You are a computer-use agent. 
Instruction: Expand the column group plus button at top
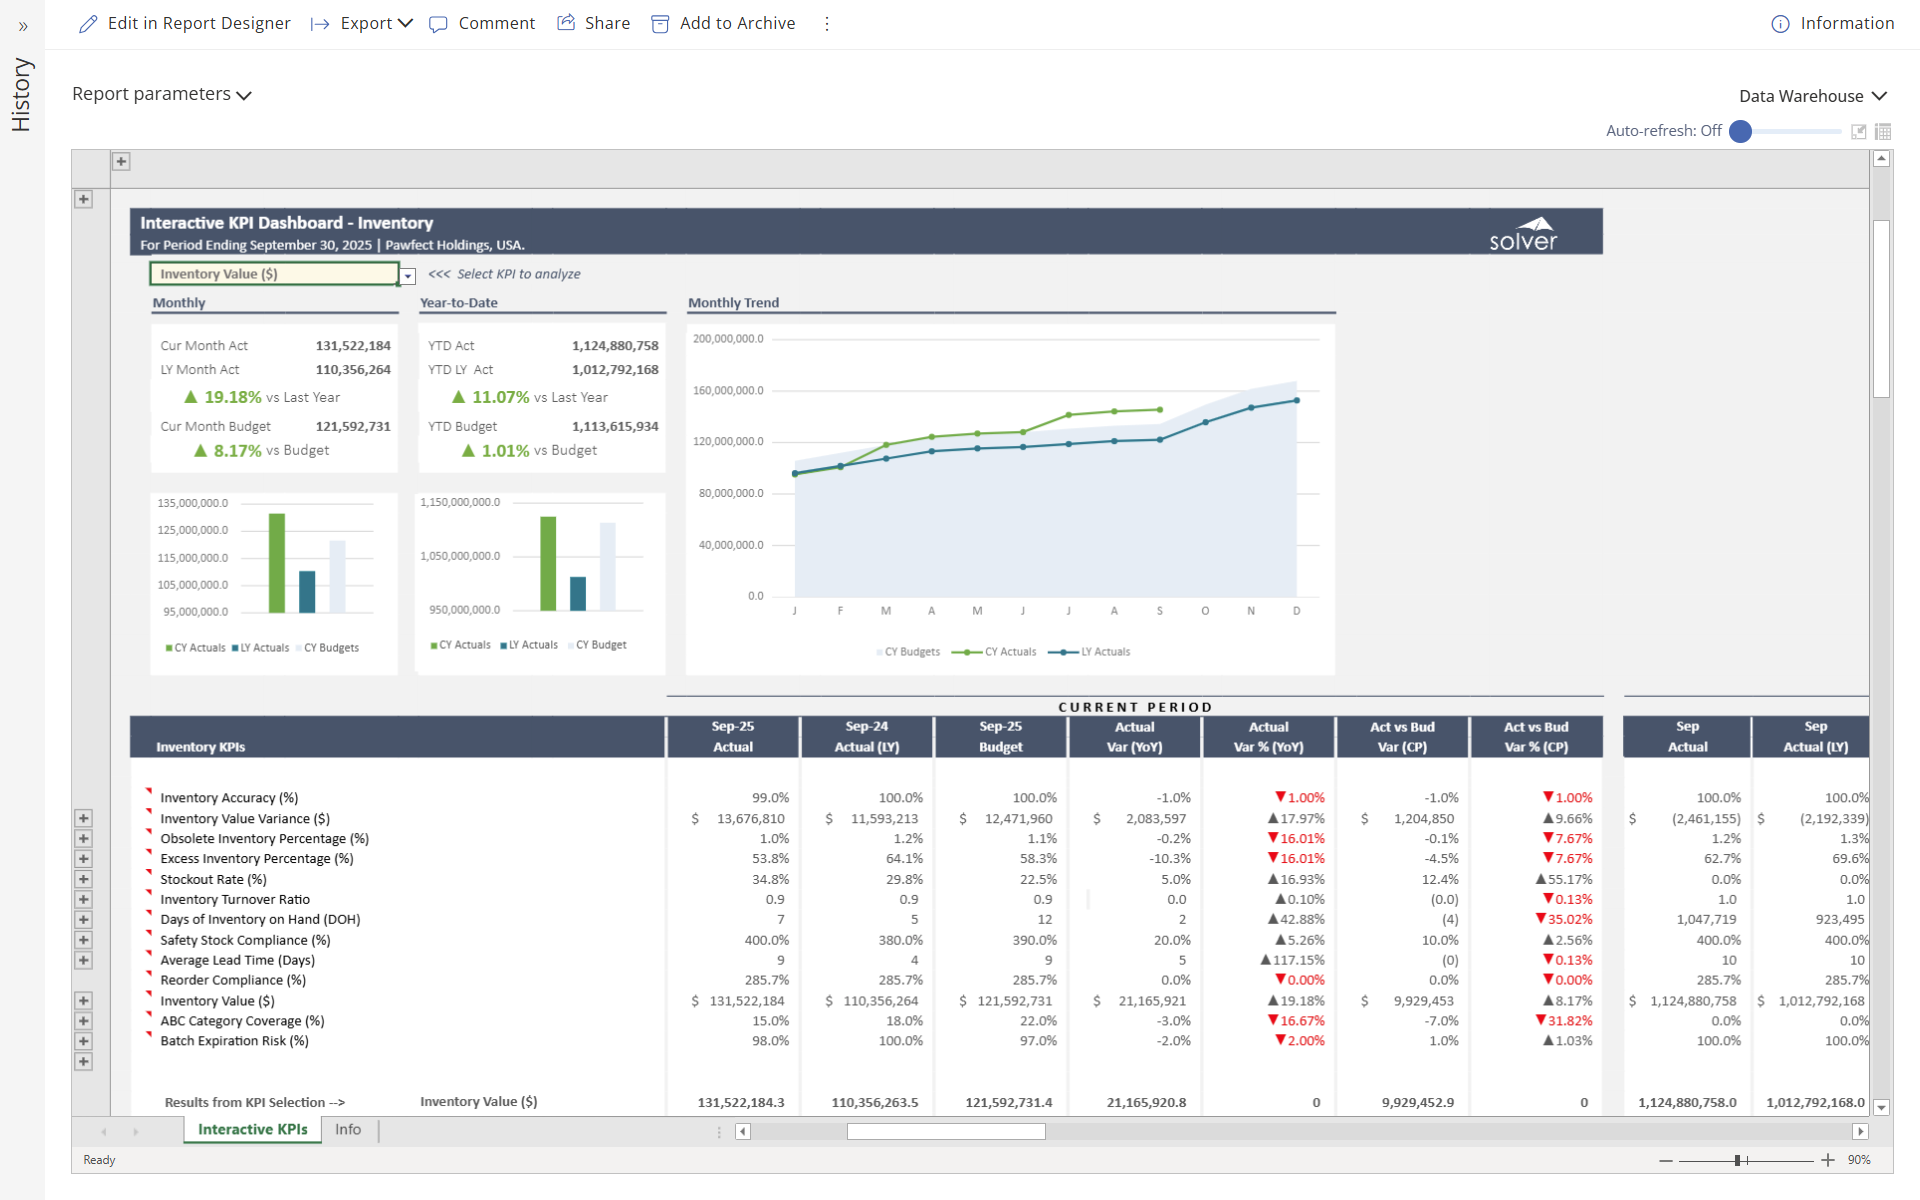tap(121, 161)
